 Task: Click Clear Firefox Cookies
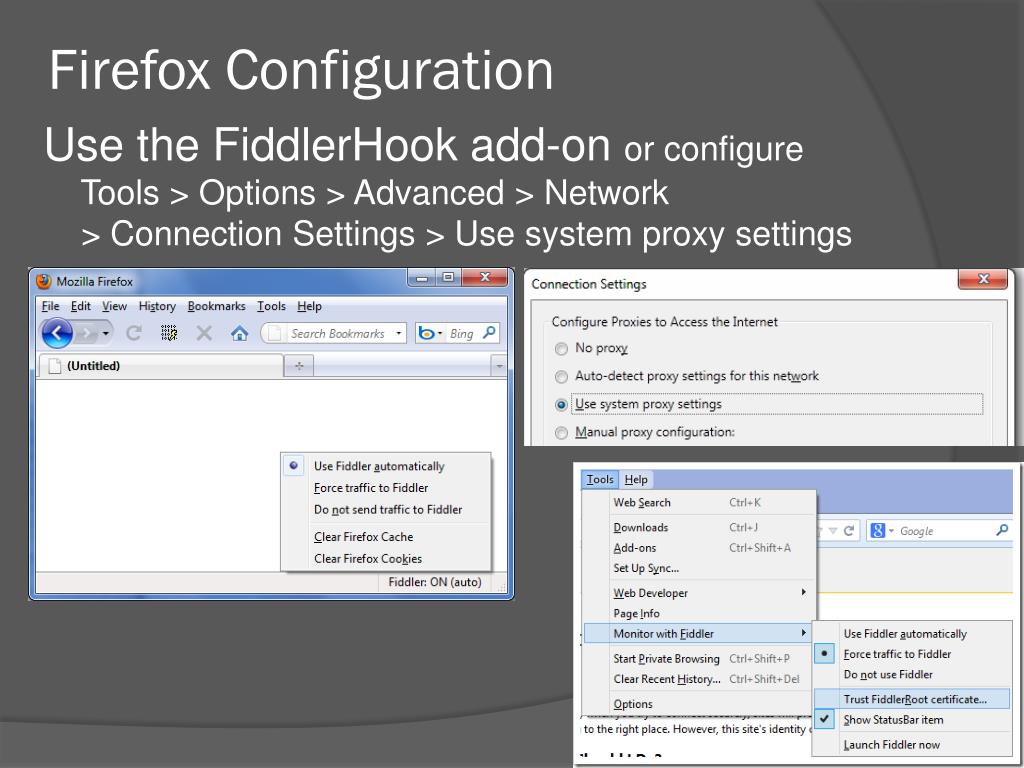386,558
